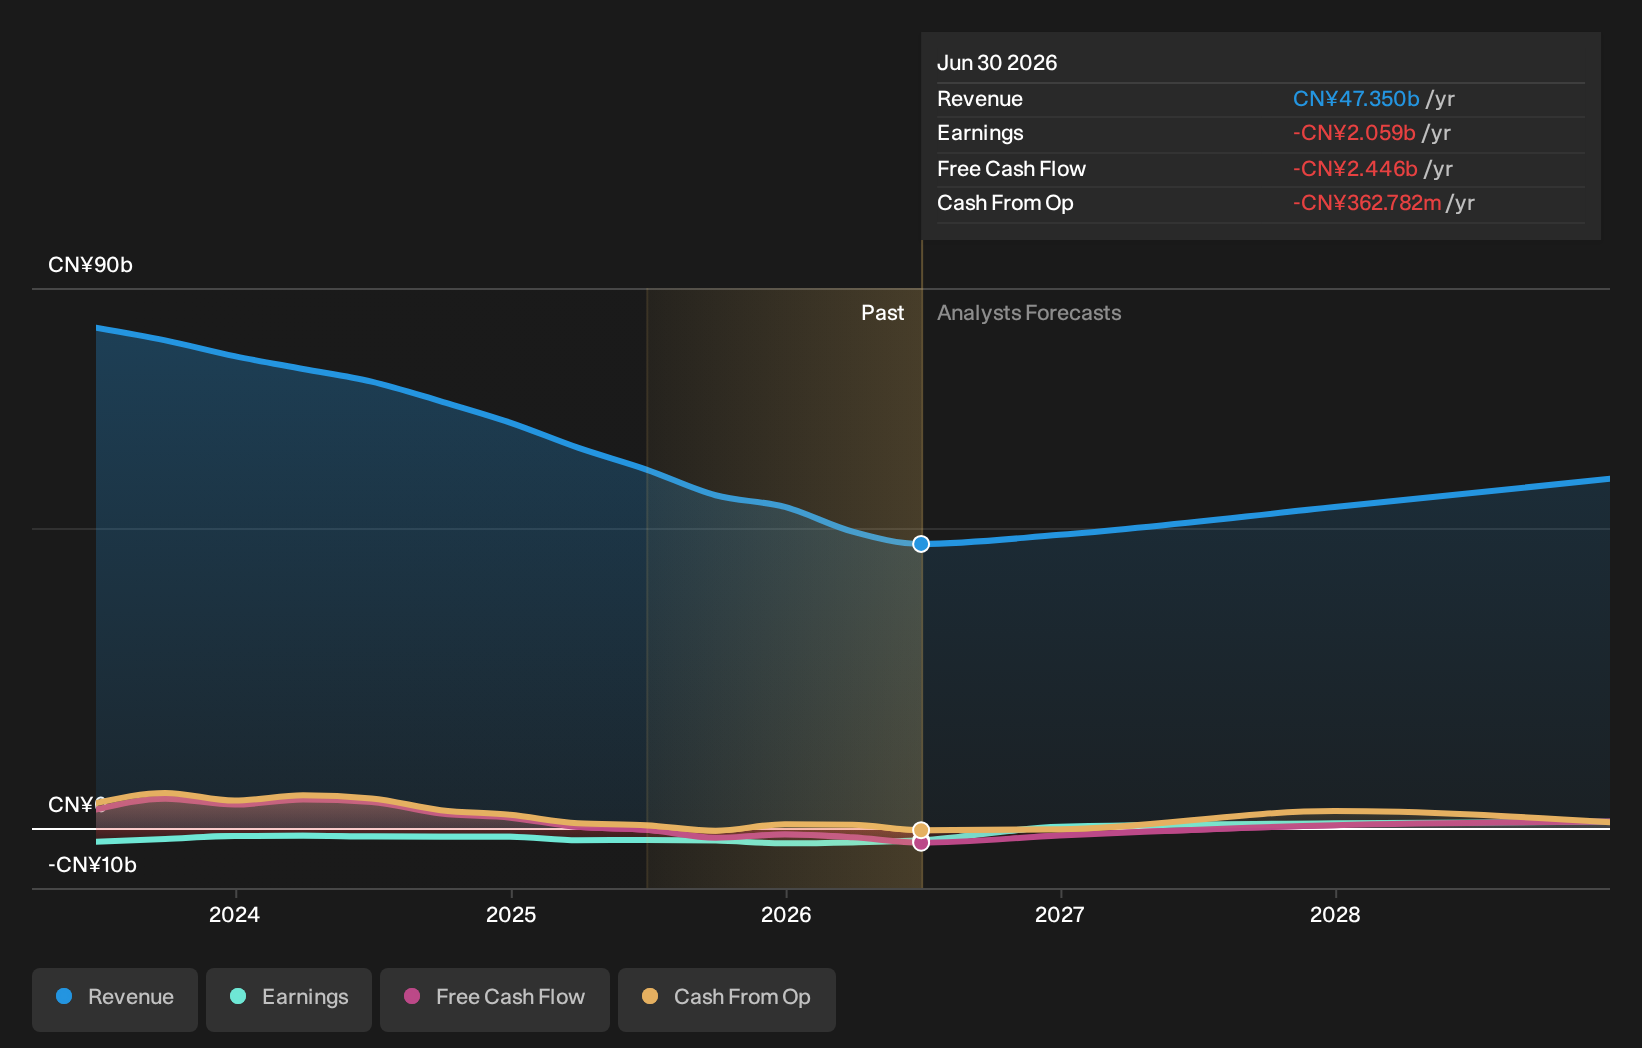Click the -CN¥10b y-axis label
This screenshot has width=1642, height=1048.
click(x=92, y=865)
